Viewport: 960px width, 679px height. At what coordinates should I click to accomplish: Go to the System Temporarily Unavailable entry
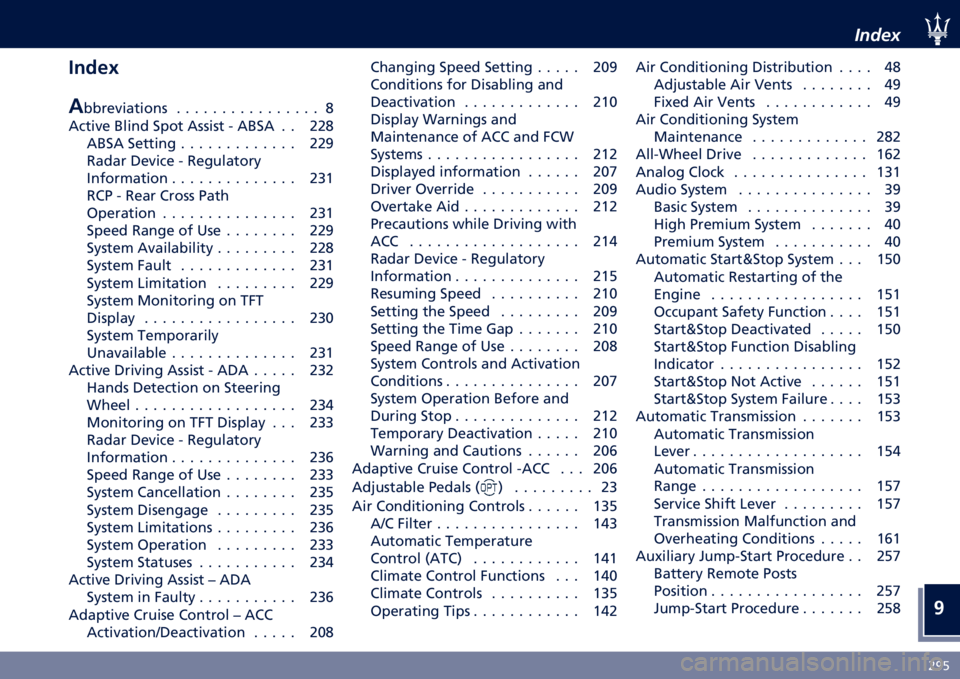tap(210, 344)
